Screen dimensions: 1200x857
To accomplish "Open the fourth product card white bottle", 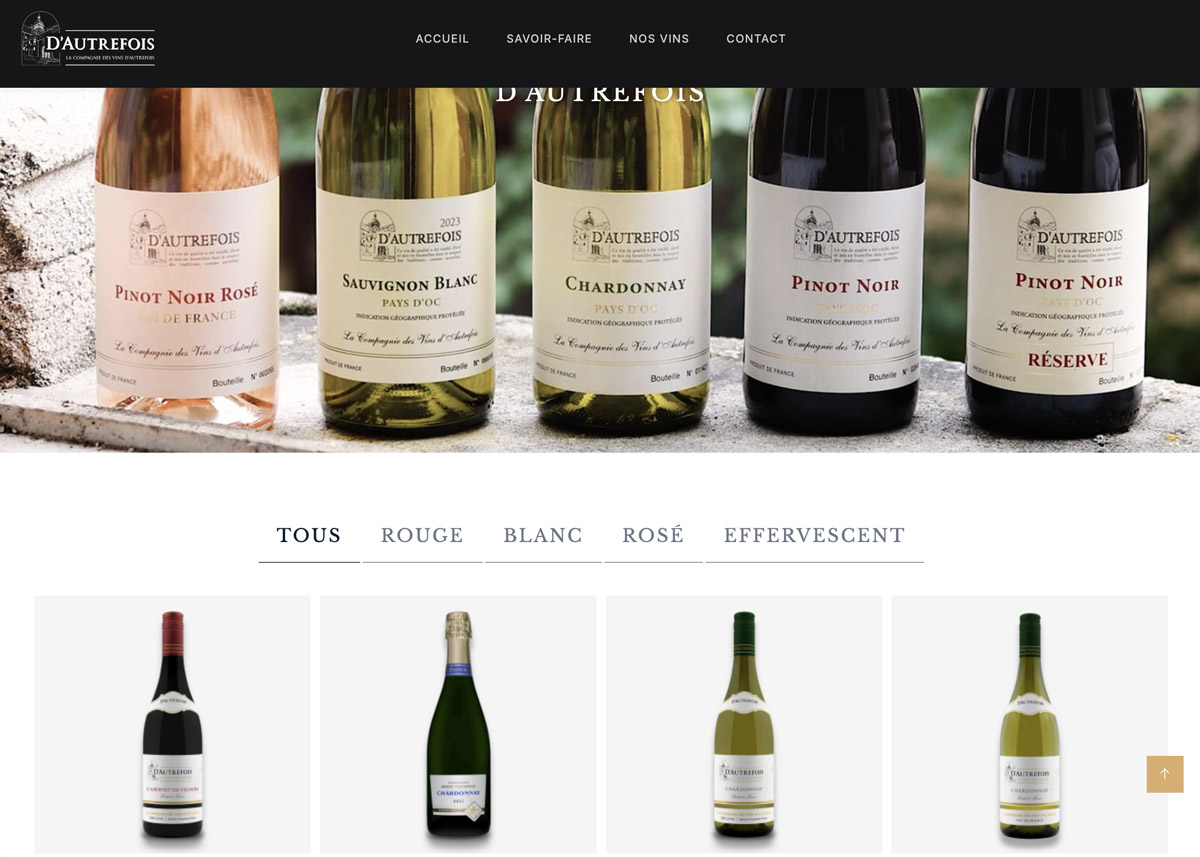I will [x=1029, y=725].
